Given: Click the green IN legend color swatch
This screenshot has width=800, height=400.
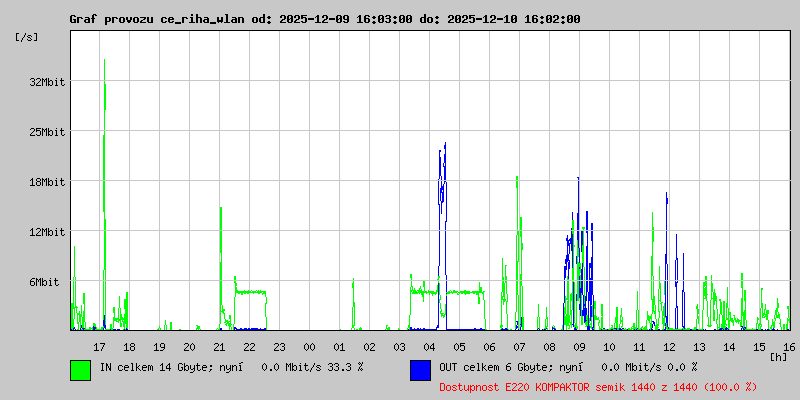Looking at the screenshot, I should (x=81, y=370).
